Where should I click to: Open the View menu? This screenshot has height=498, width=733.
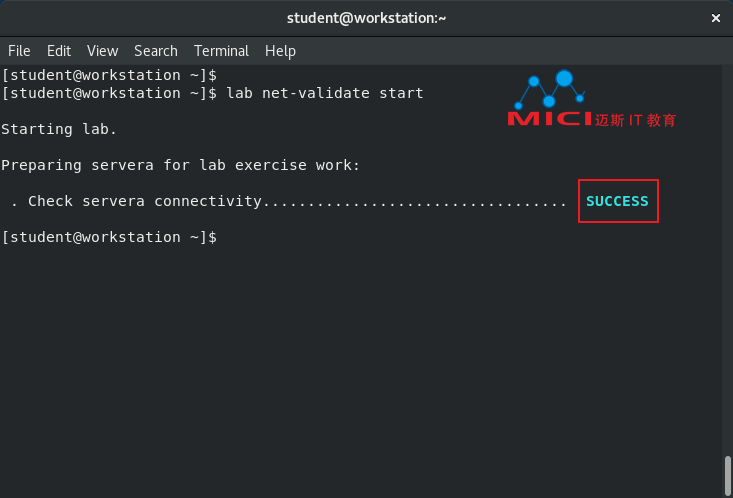(102, 51)
